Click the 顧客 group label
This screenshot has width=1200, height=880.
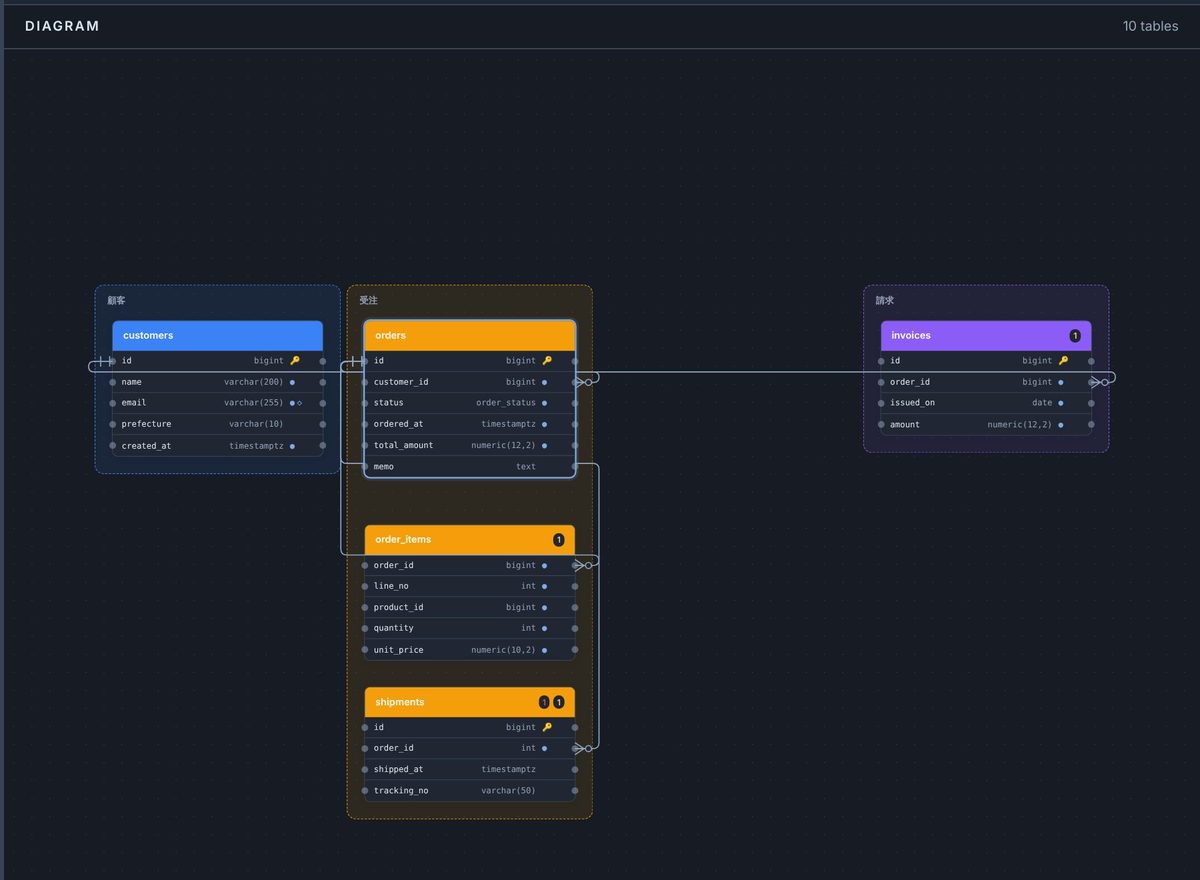click(117, 300)
